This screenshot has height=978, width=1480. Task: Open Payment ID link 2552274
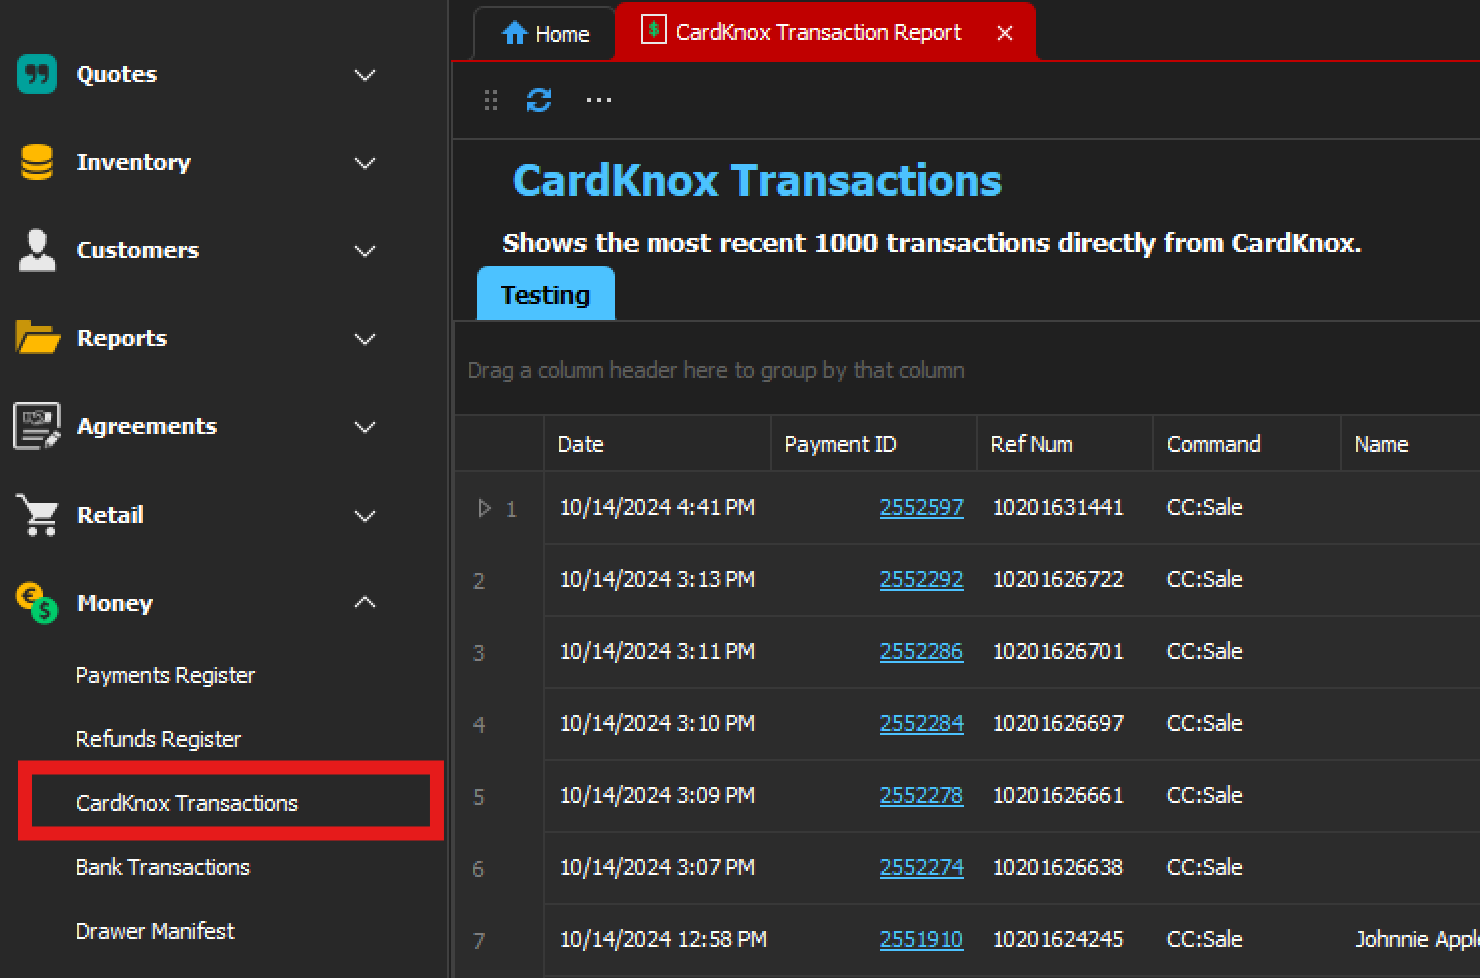(921, 868)
